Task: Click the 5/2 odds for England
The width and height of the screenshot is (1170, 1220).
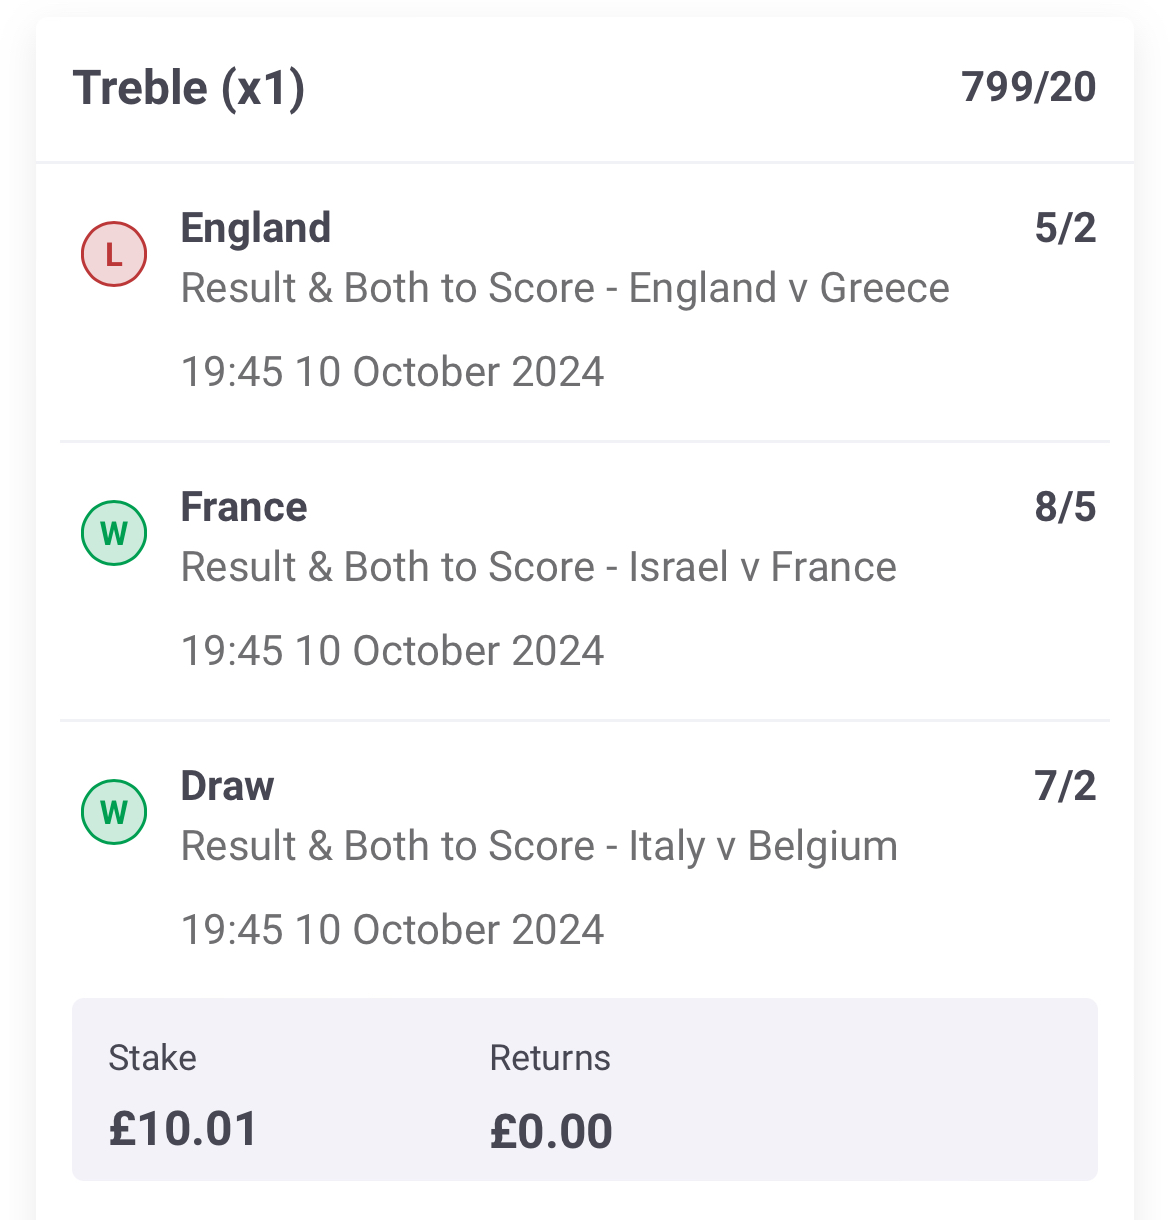Action: point(1066,228)
